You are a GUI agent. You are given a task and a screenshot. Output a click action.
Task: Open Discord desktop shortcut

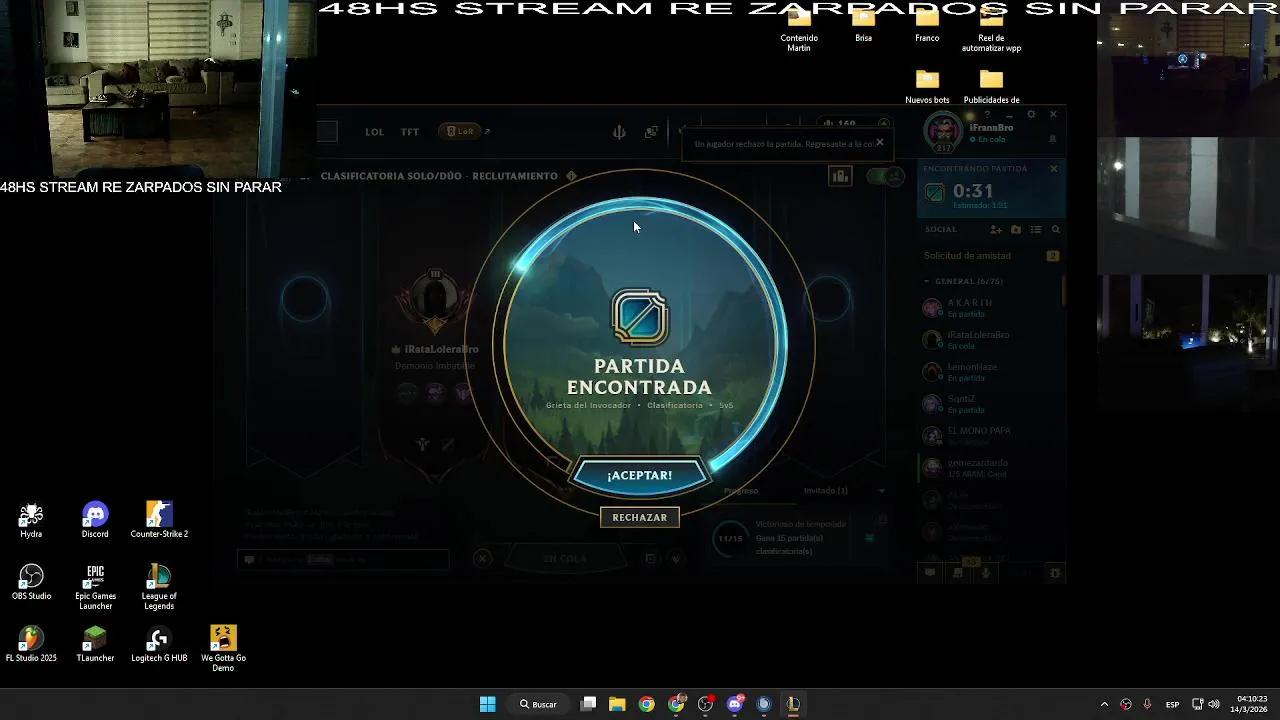95,520
